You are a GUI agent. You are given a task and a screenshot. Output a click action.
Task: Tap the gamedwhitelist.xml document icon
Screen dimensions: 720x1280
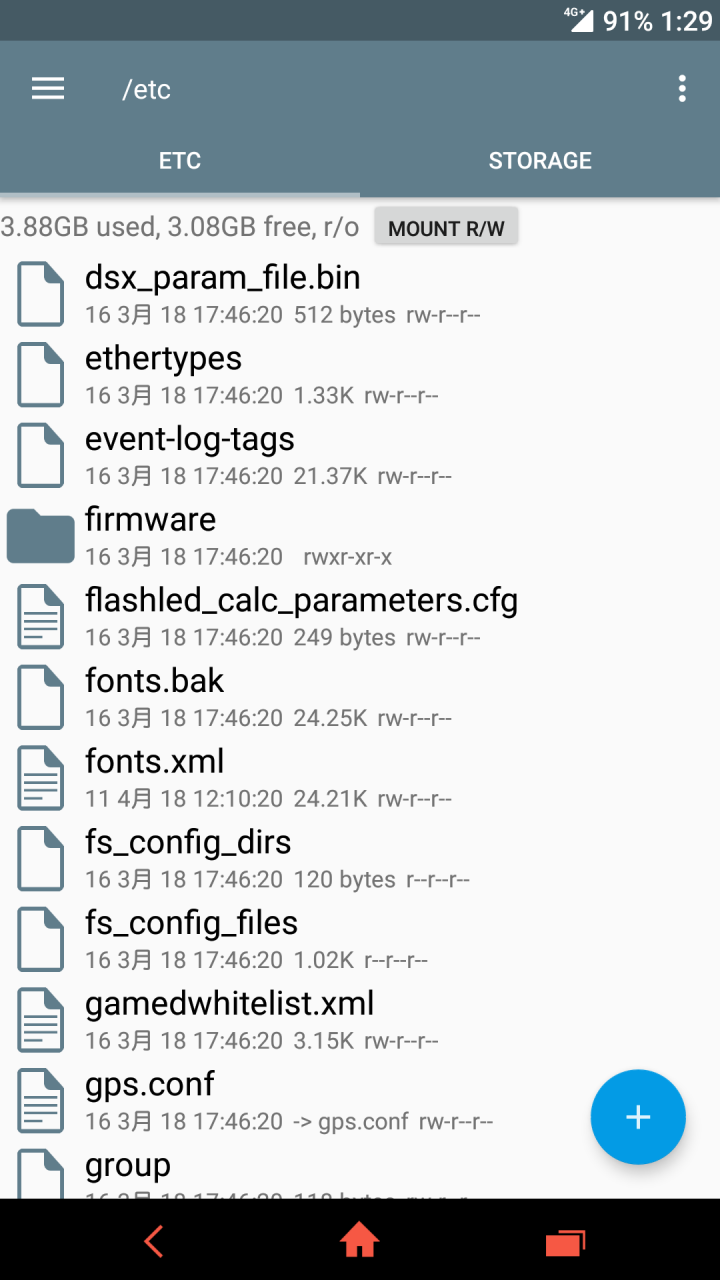click(x=41, y=1020)
